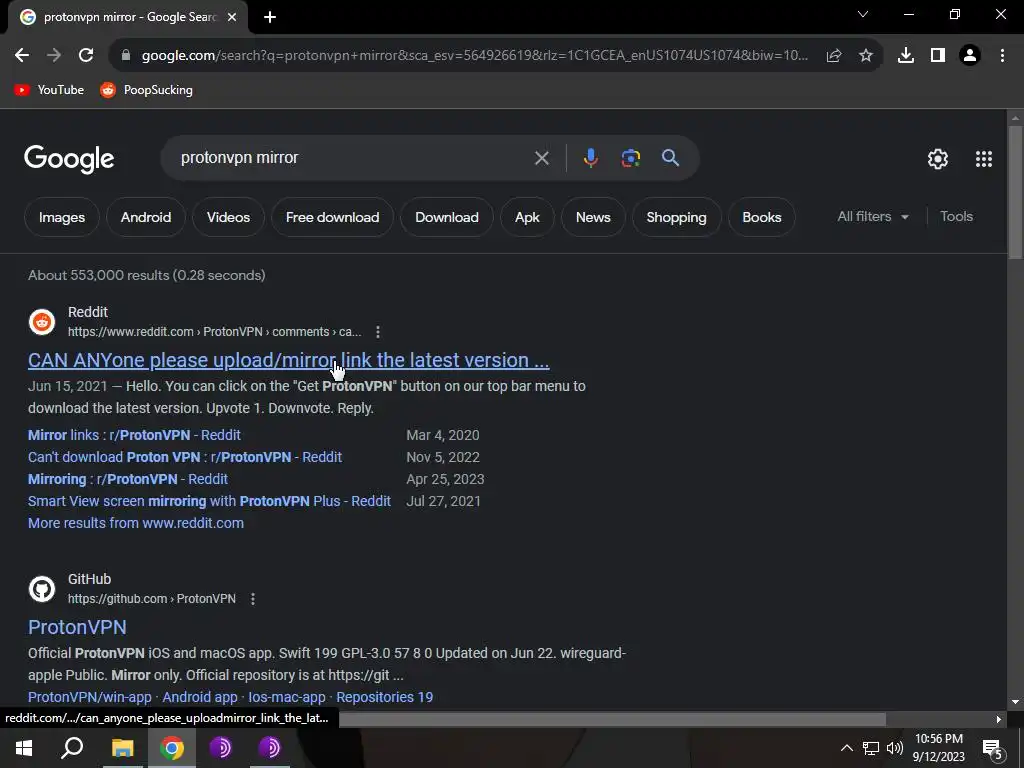
Task: Click the browser forward arrow
Action: pos(54,56)
